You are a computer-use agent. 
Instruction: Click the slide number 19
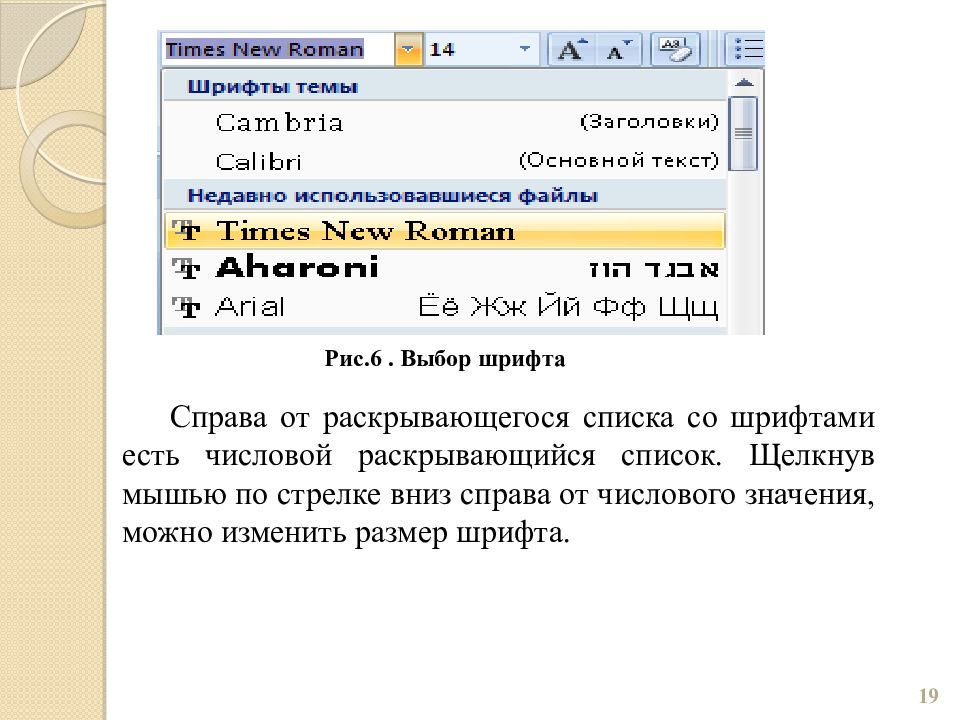pyautogui.click(x=929, y=696)
